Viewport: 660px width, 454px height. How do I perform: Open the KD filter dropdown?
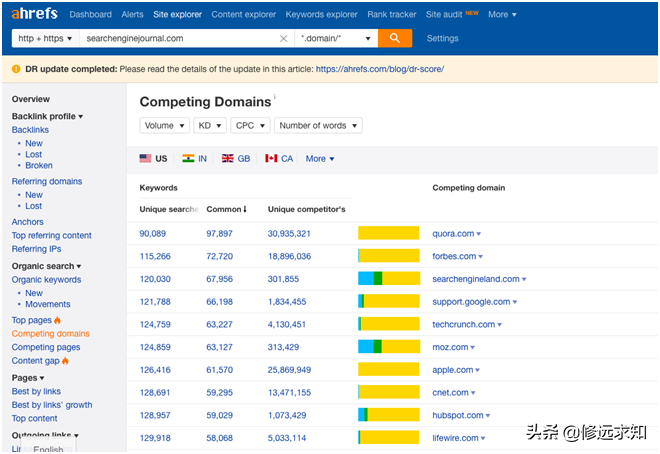210,125
